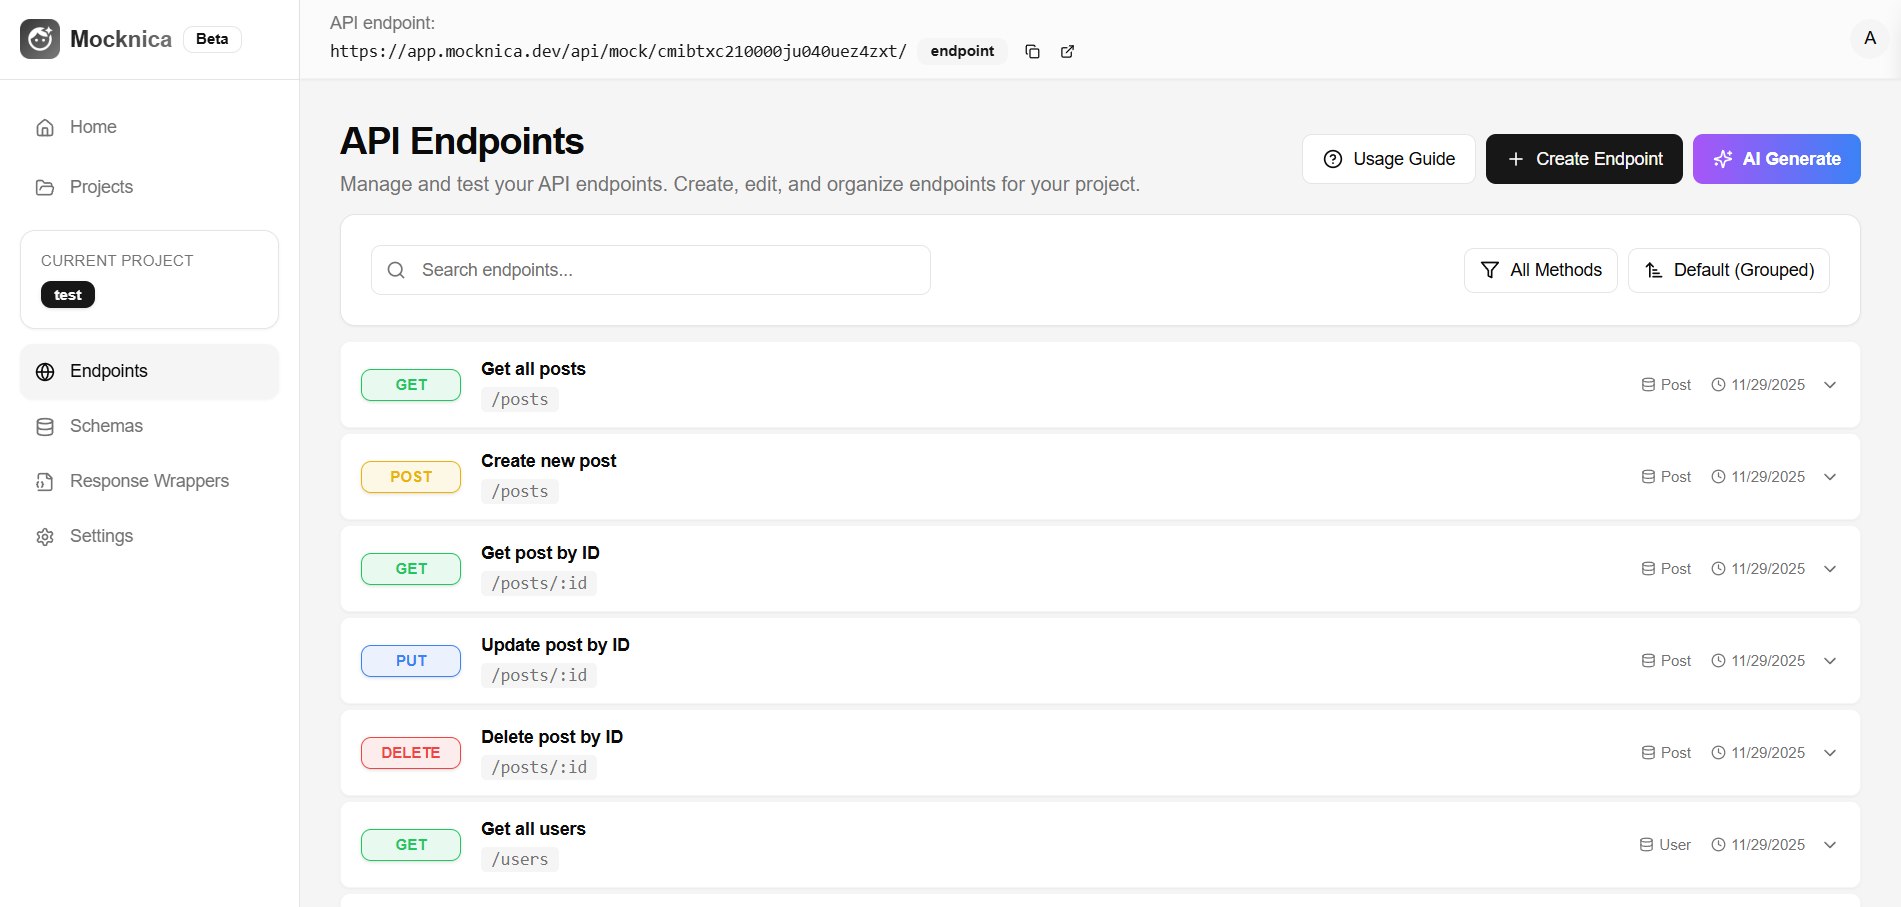
Task: Click the Mocknica logo
Action: 39,38
